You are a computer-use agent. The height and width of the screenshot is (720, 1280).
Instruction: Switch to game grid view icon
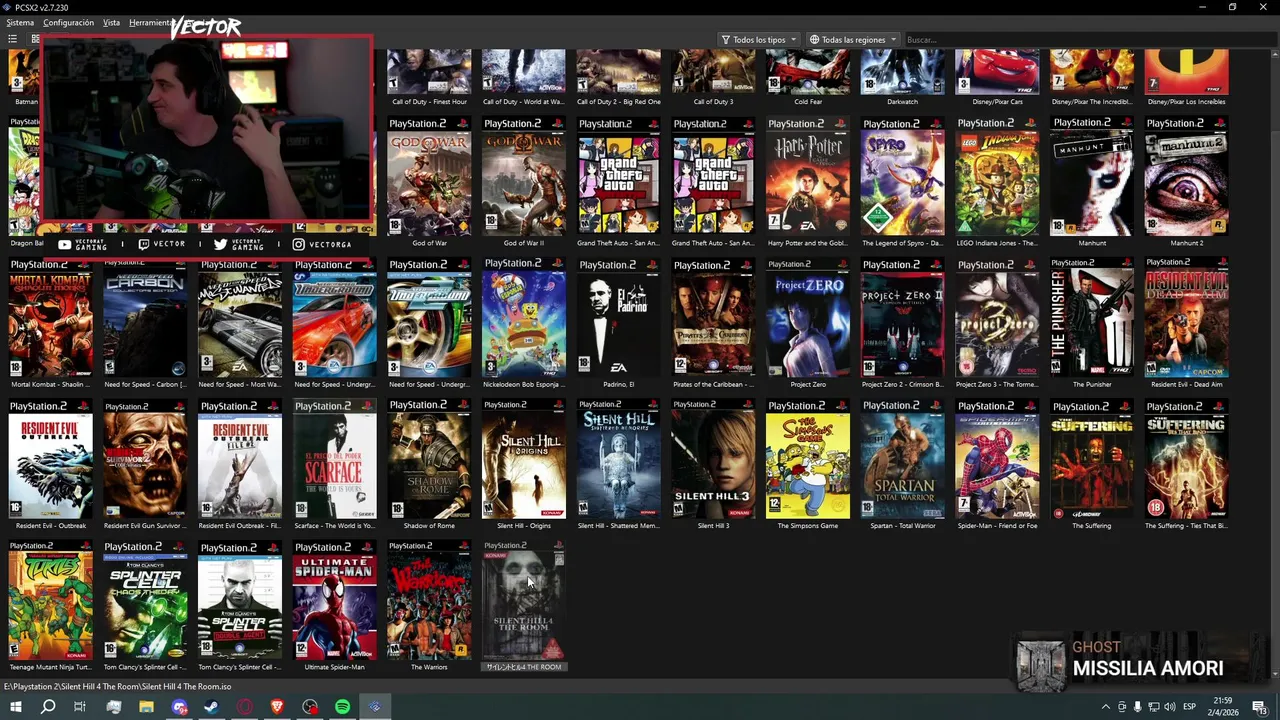[x=35, y=39]
